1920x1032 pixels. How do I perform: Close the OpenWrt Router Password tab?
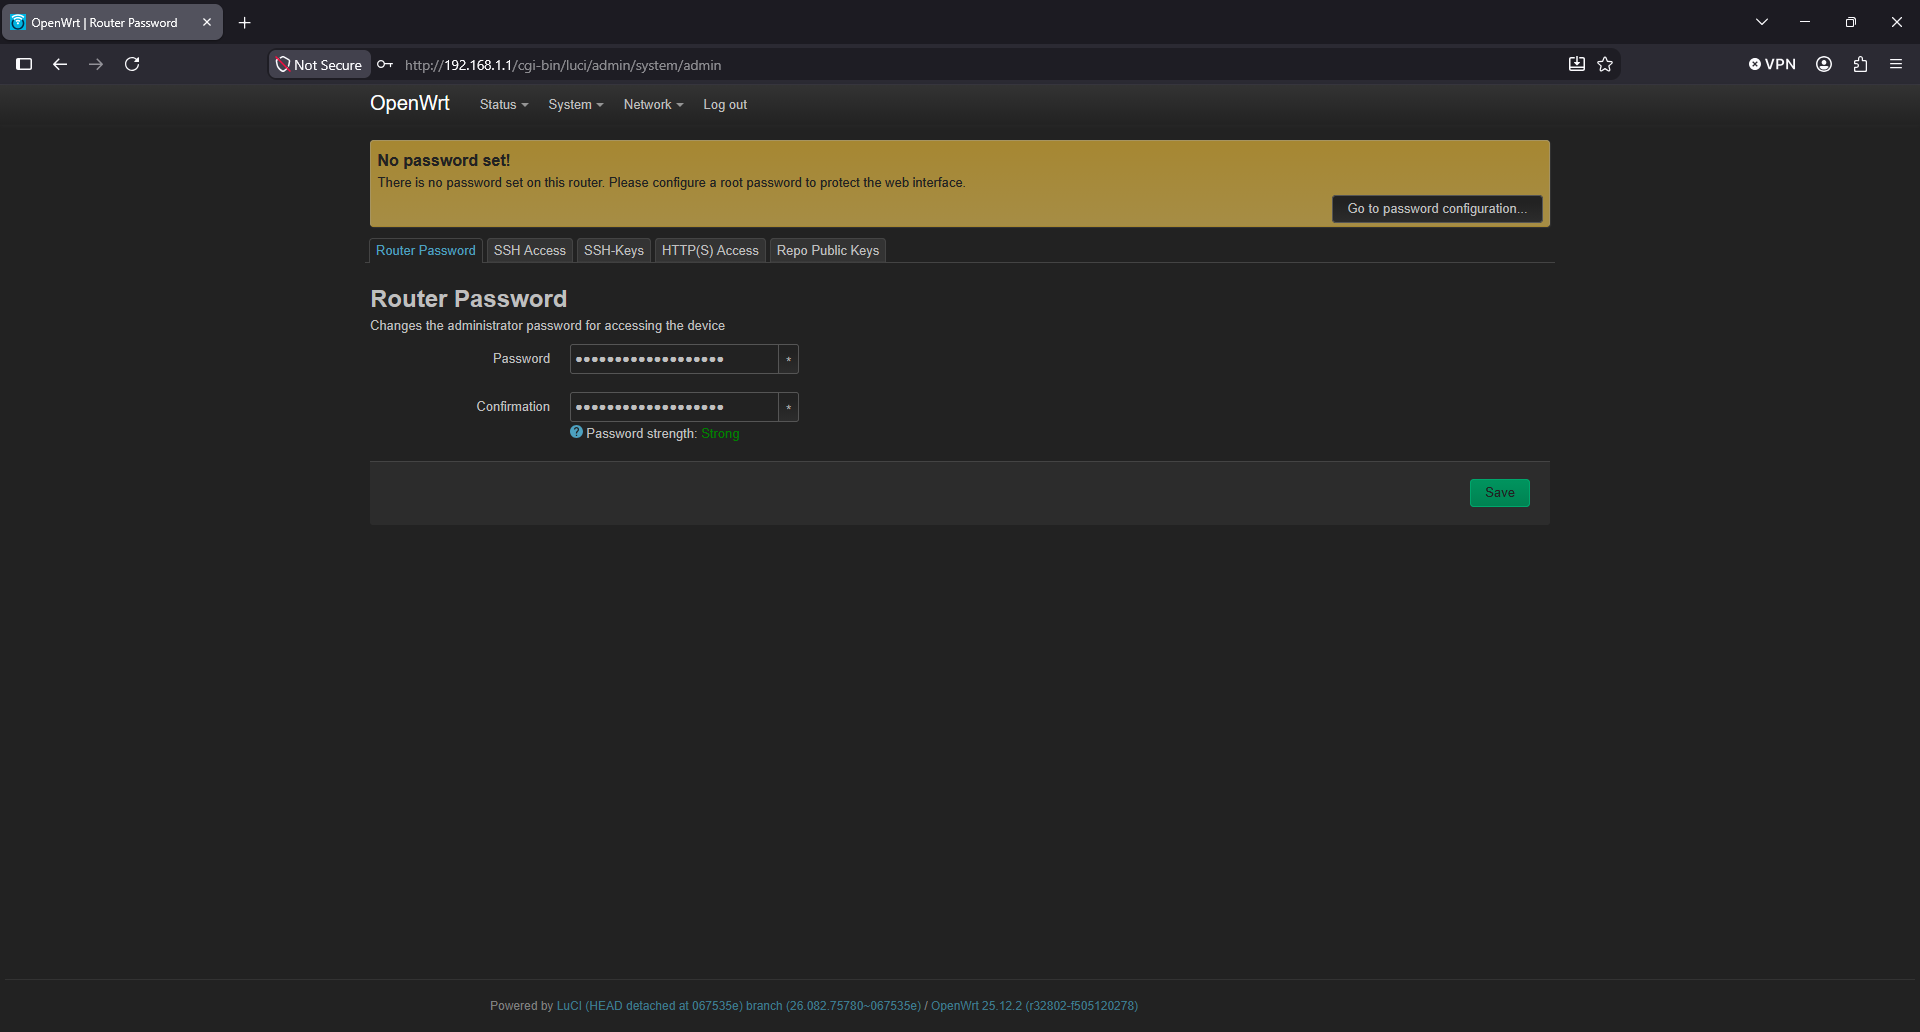point(207,22)
